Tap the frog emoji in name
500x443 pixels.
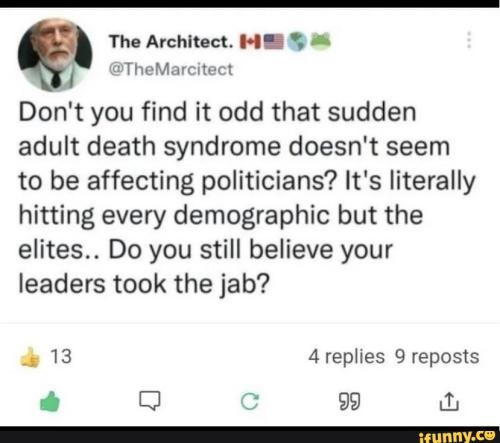click(x=321, y=41)
